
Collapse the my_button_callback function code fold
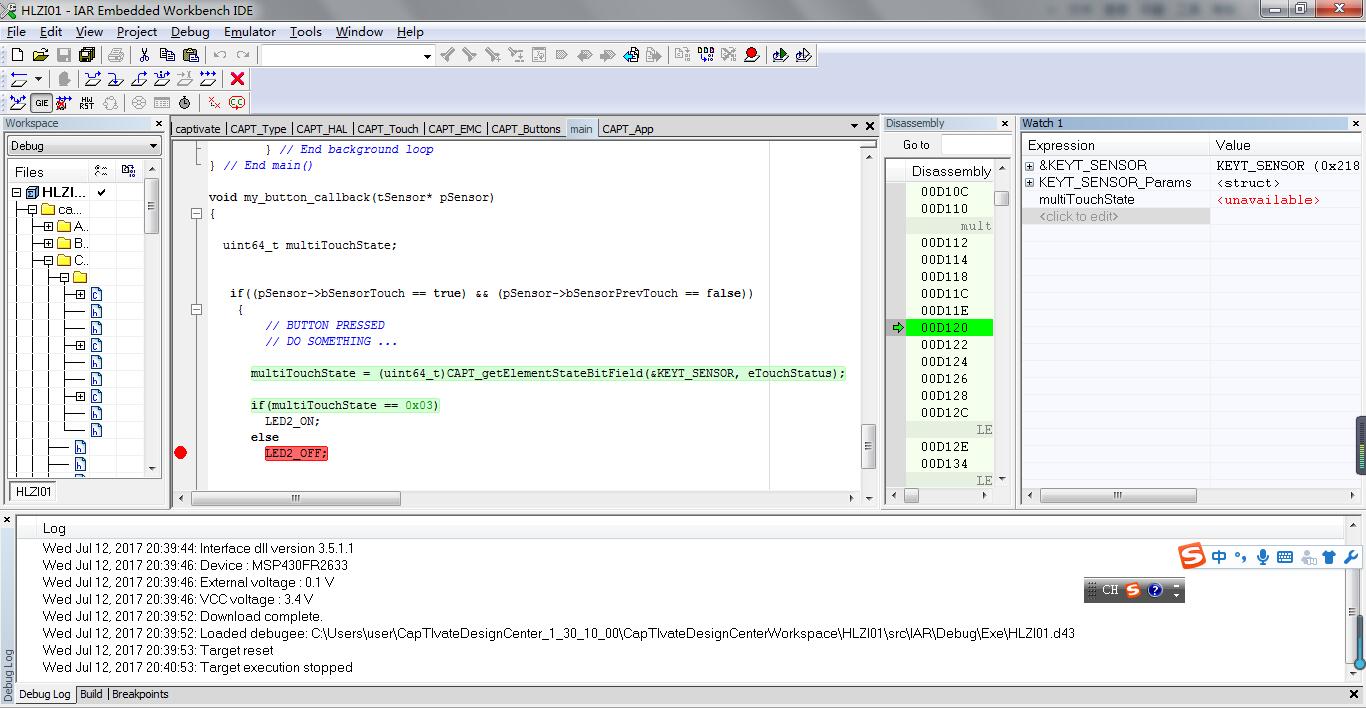point(197,214)
